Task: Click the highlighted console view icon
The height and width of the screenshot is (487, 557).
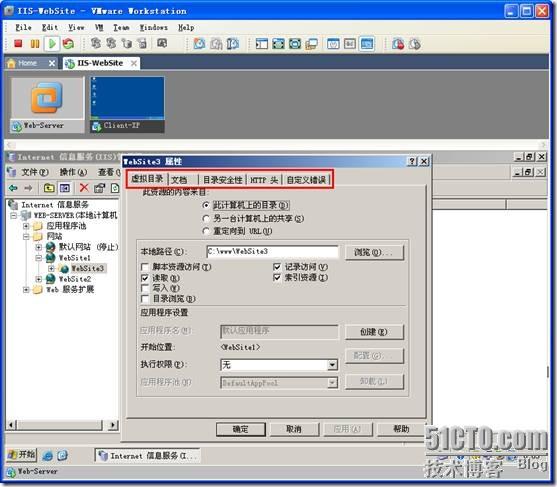Action: pos(367,44)
